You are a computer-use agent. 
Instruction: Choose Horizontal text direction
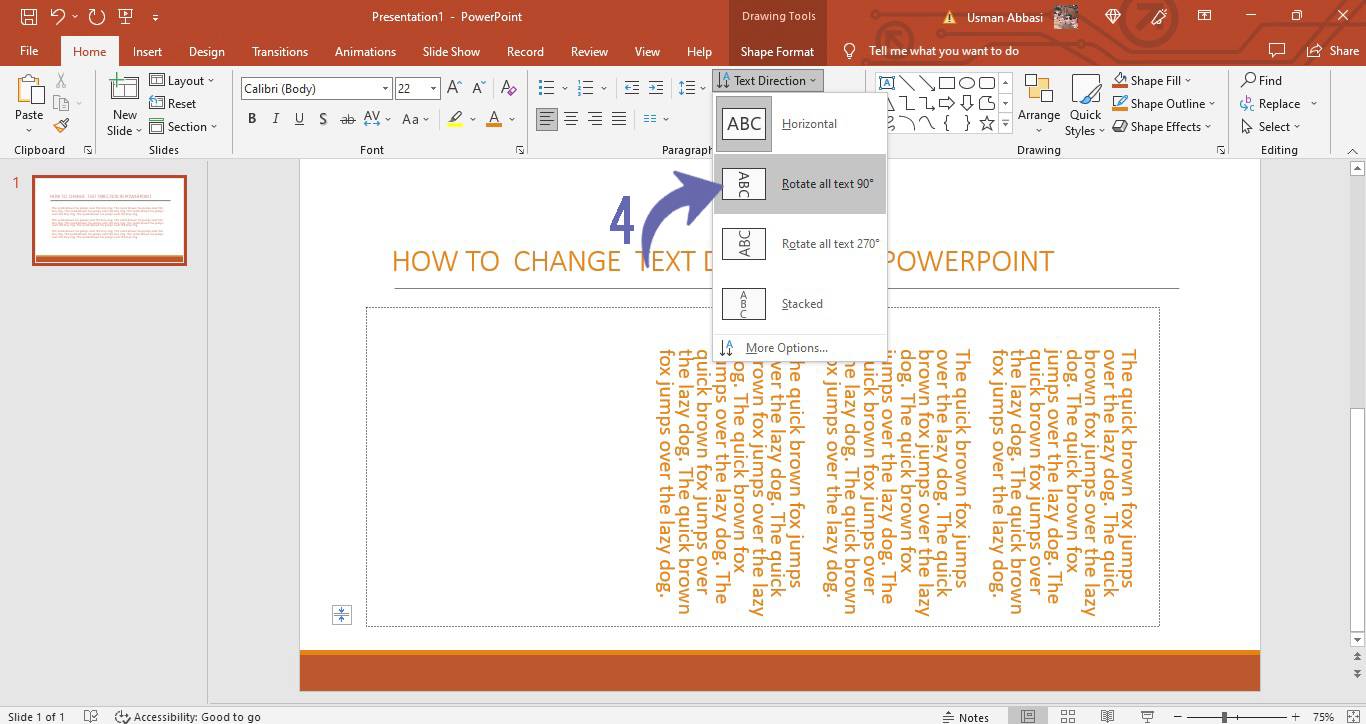pyautogui.click(x=800, y=124)
